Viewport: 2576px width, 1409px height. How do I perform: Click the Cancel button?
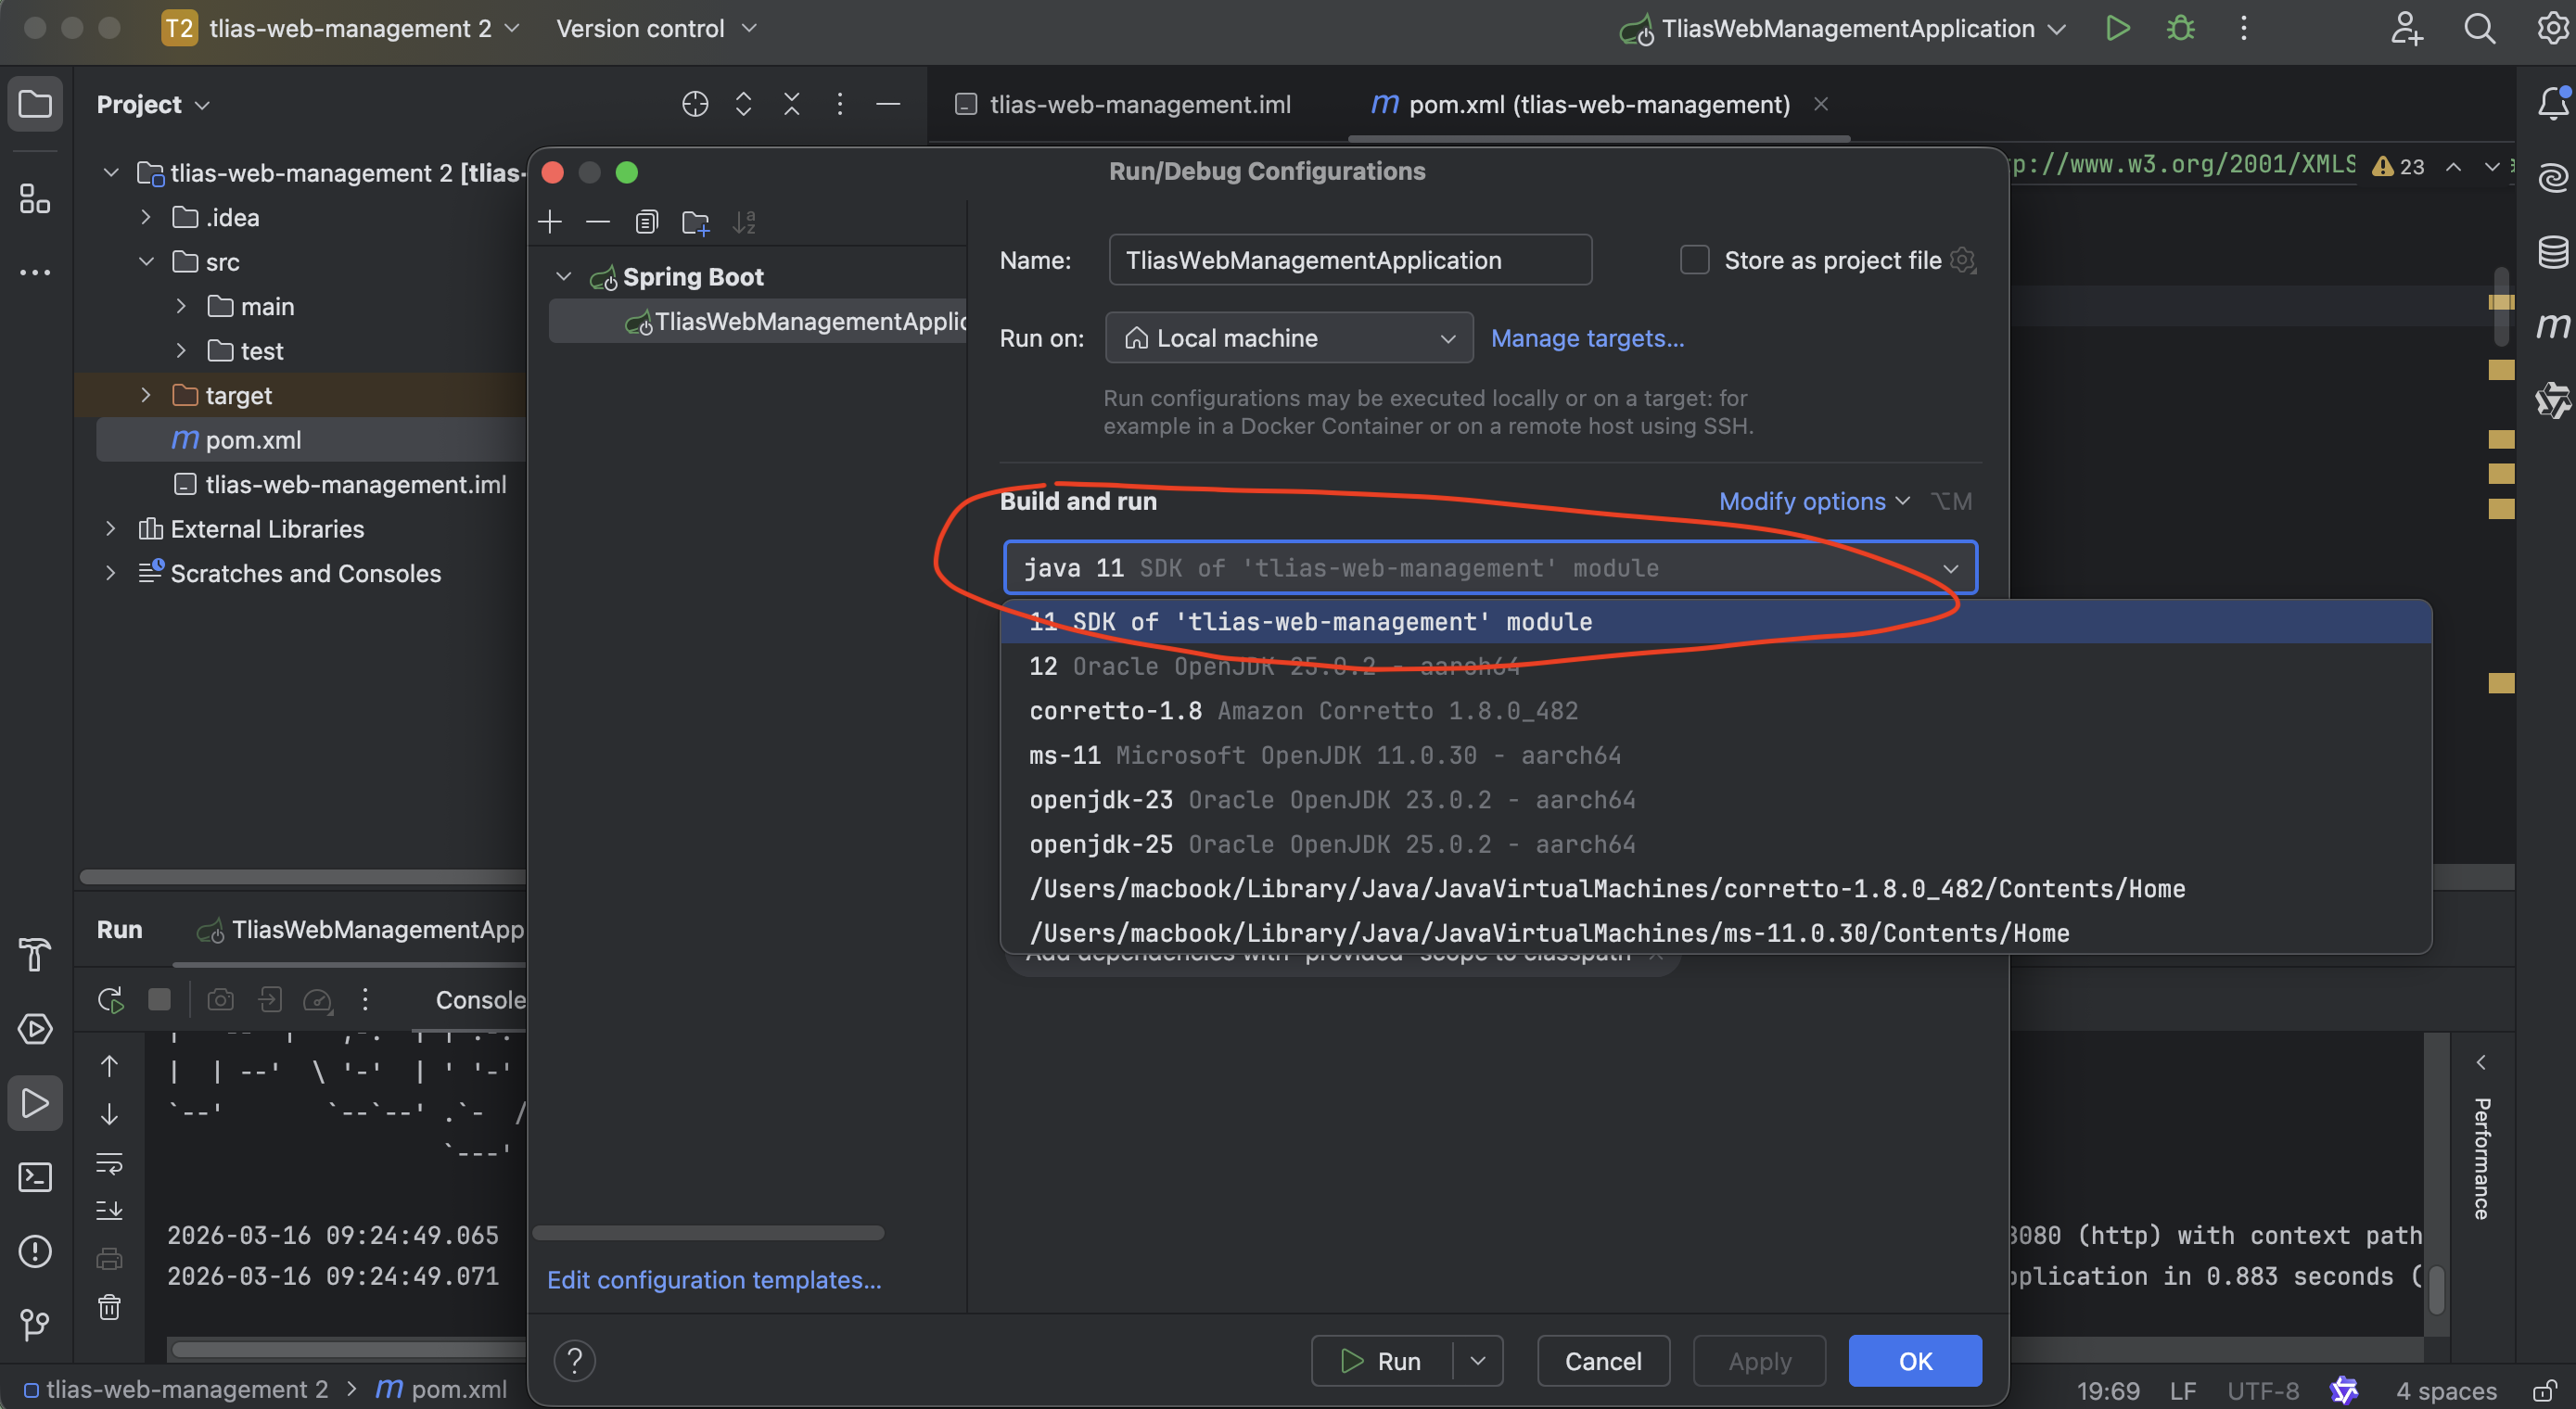[1602, 1360]
